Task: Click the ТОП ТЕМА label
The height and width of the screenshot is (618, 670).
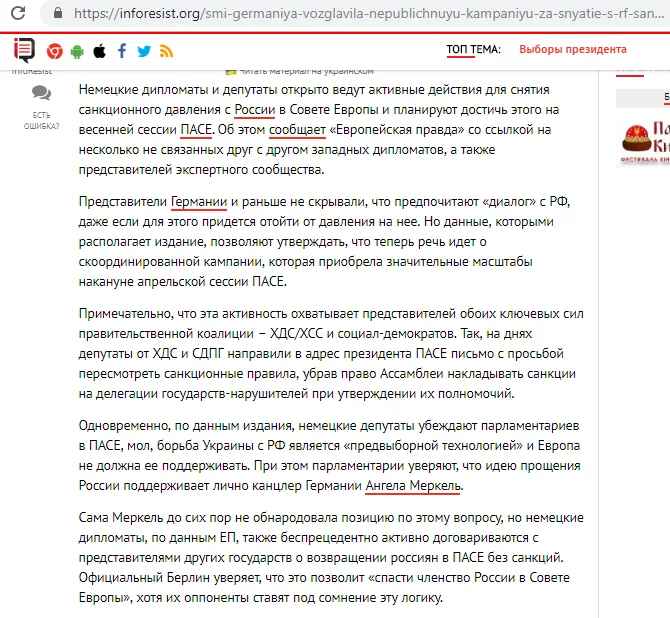Action: (473, 50)
